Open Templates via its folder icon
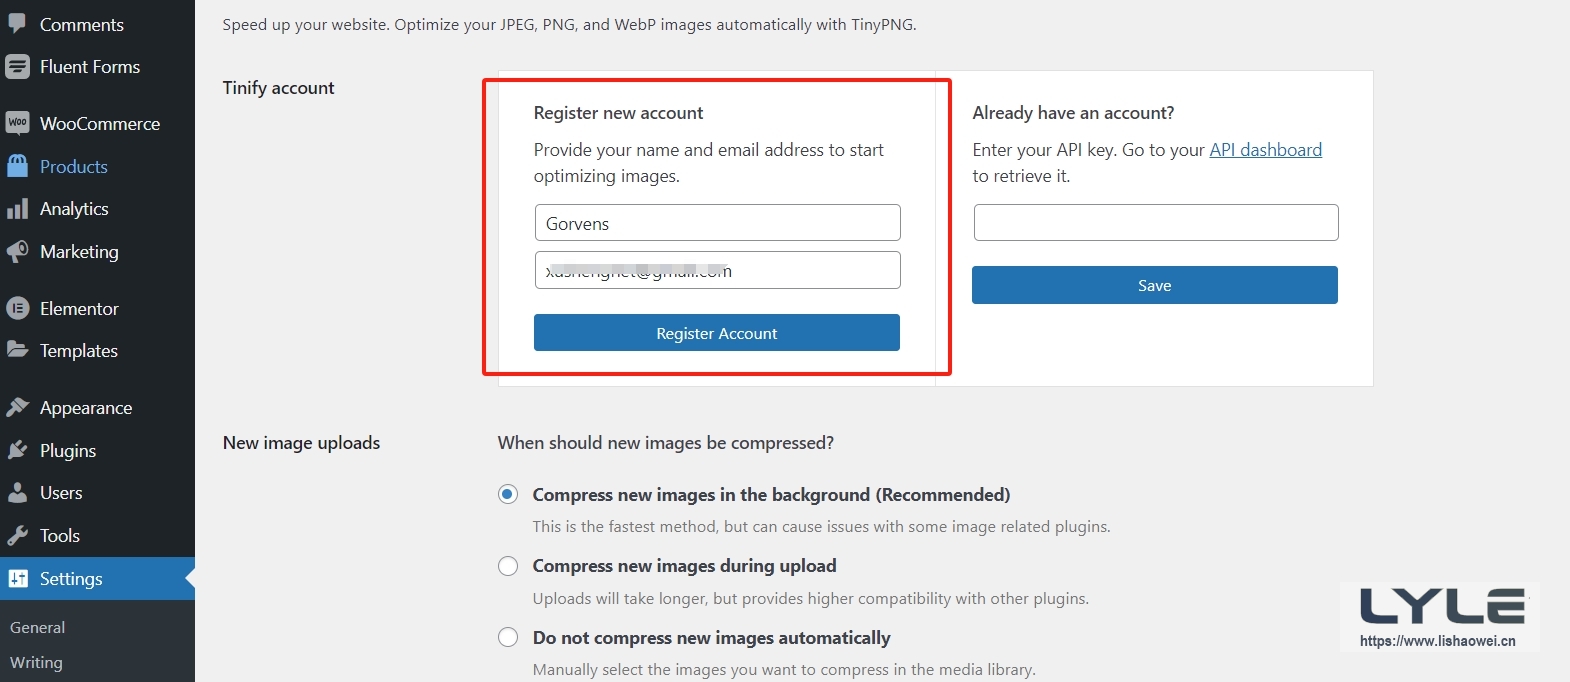Image resolution: width=1570 pixels, height=682 pixels. coord(17,350)
